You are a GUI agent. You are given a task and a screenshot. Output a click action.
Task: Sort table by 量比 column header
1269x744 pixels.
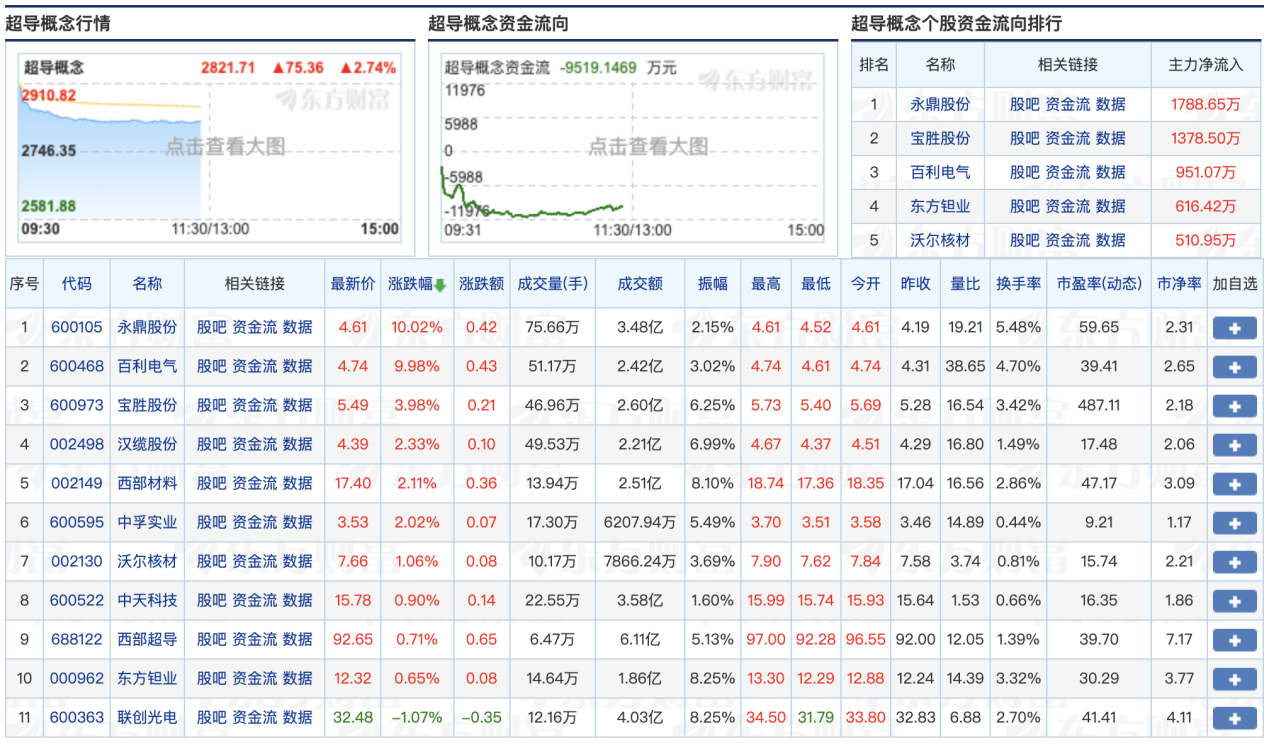coord(965,283)
